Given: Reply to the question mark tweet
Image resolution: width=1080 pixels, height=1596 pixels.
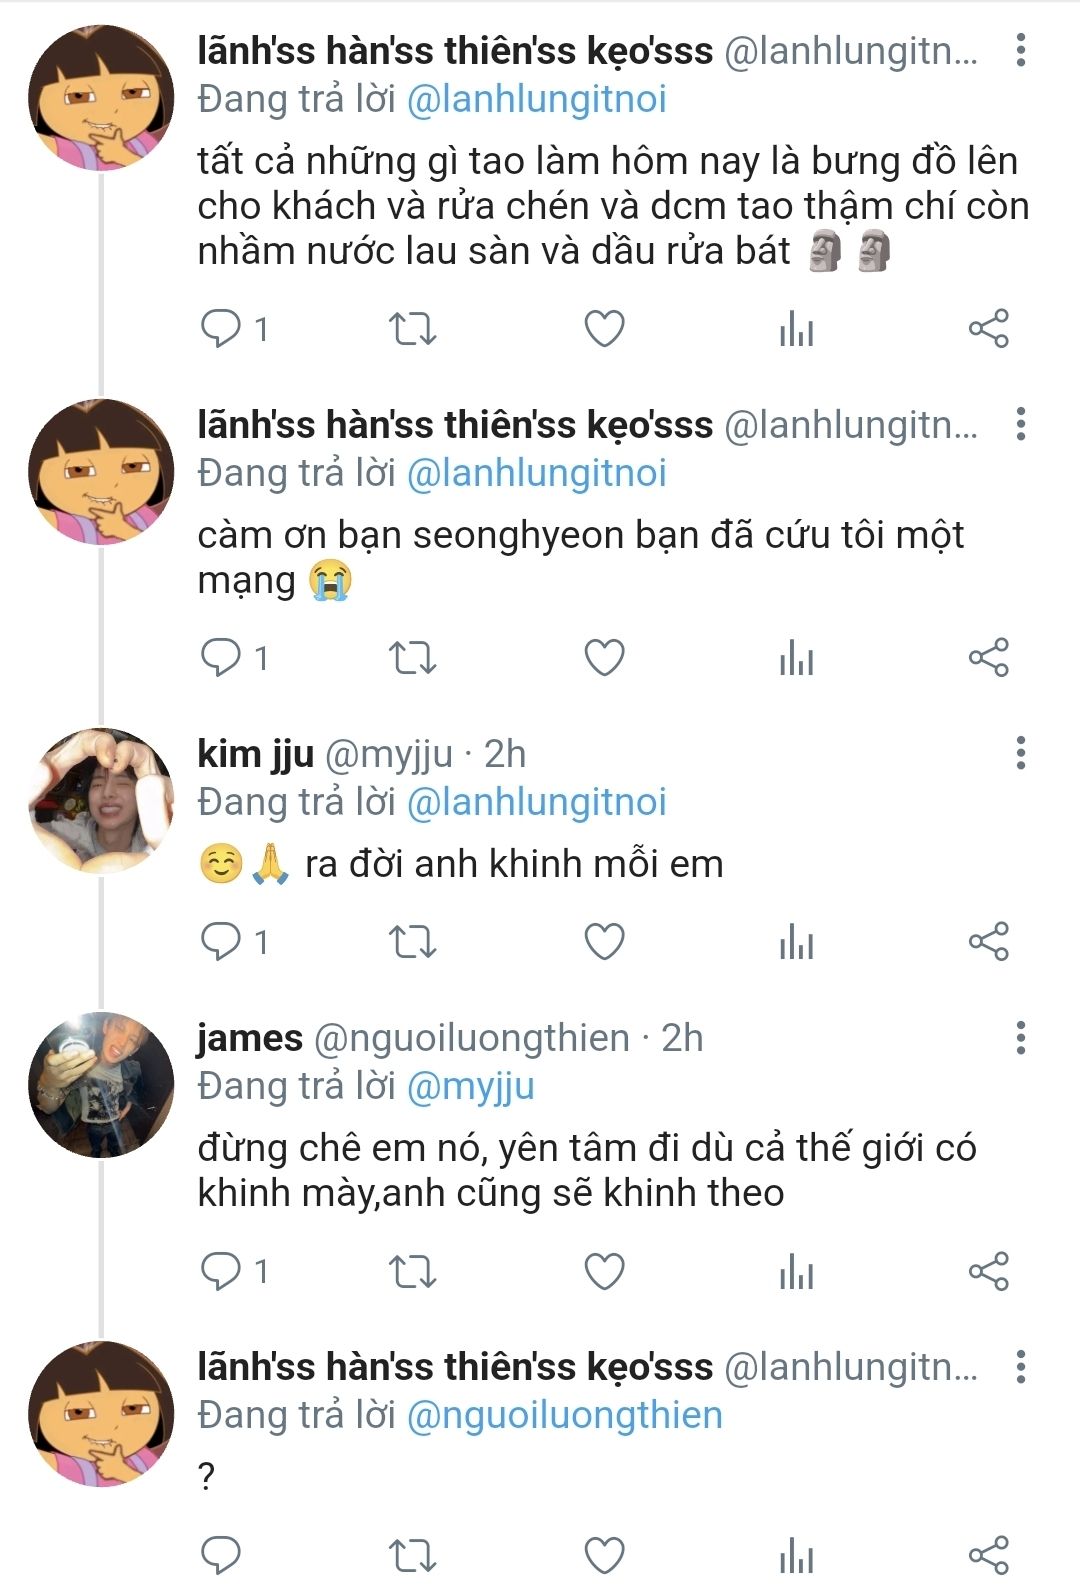Looking at the screenshot, I should [221, 1555].
